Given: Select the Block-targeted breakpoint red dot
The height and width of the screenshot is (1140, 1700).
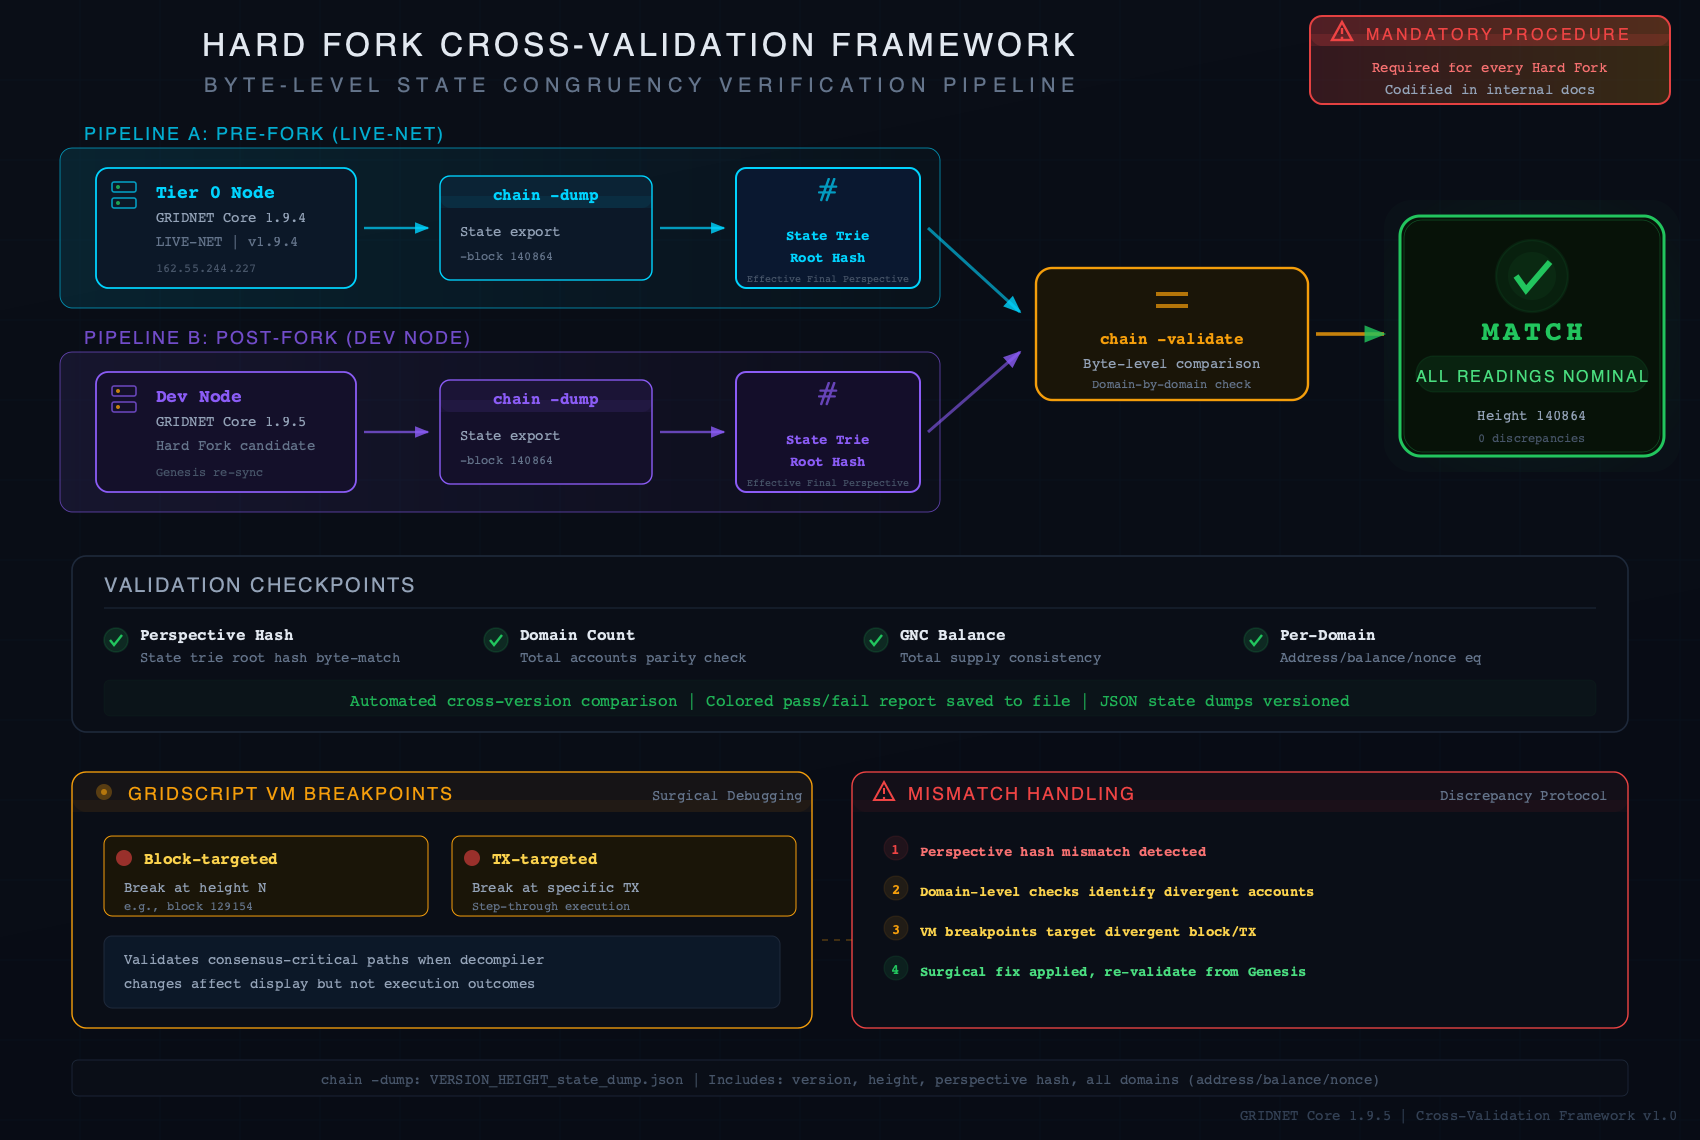Looking at the screenshot, I should (x=124, y=858).
